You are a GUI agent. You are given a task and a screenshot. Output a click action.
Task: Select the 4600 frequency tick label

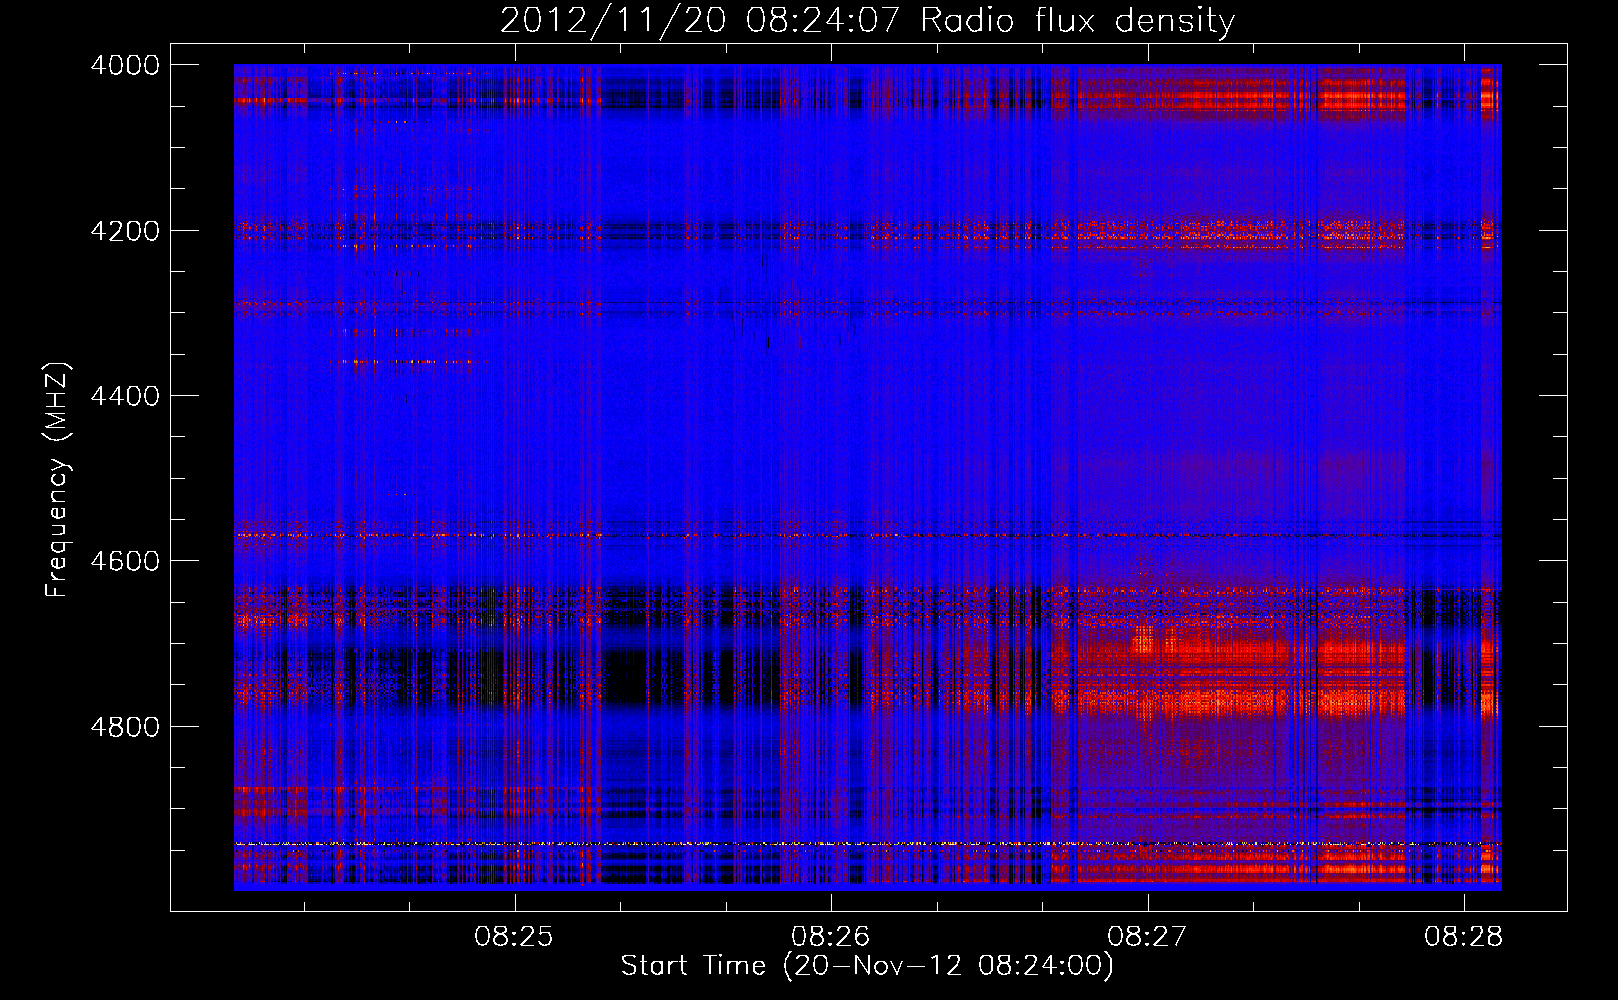(125, 561)
